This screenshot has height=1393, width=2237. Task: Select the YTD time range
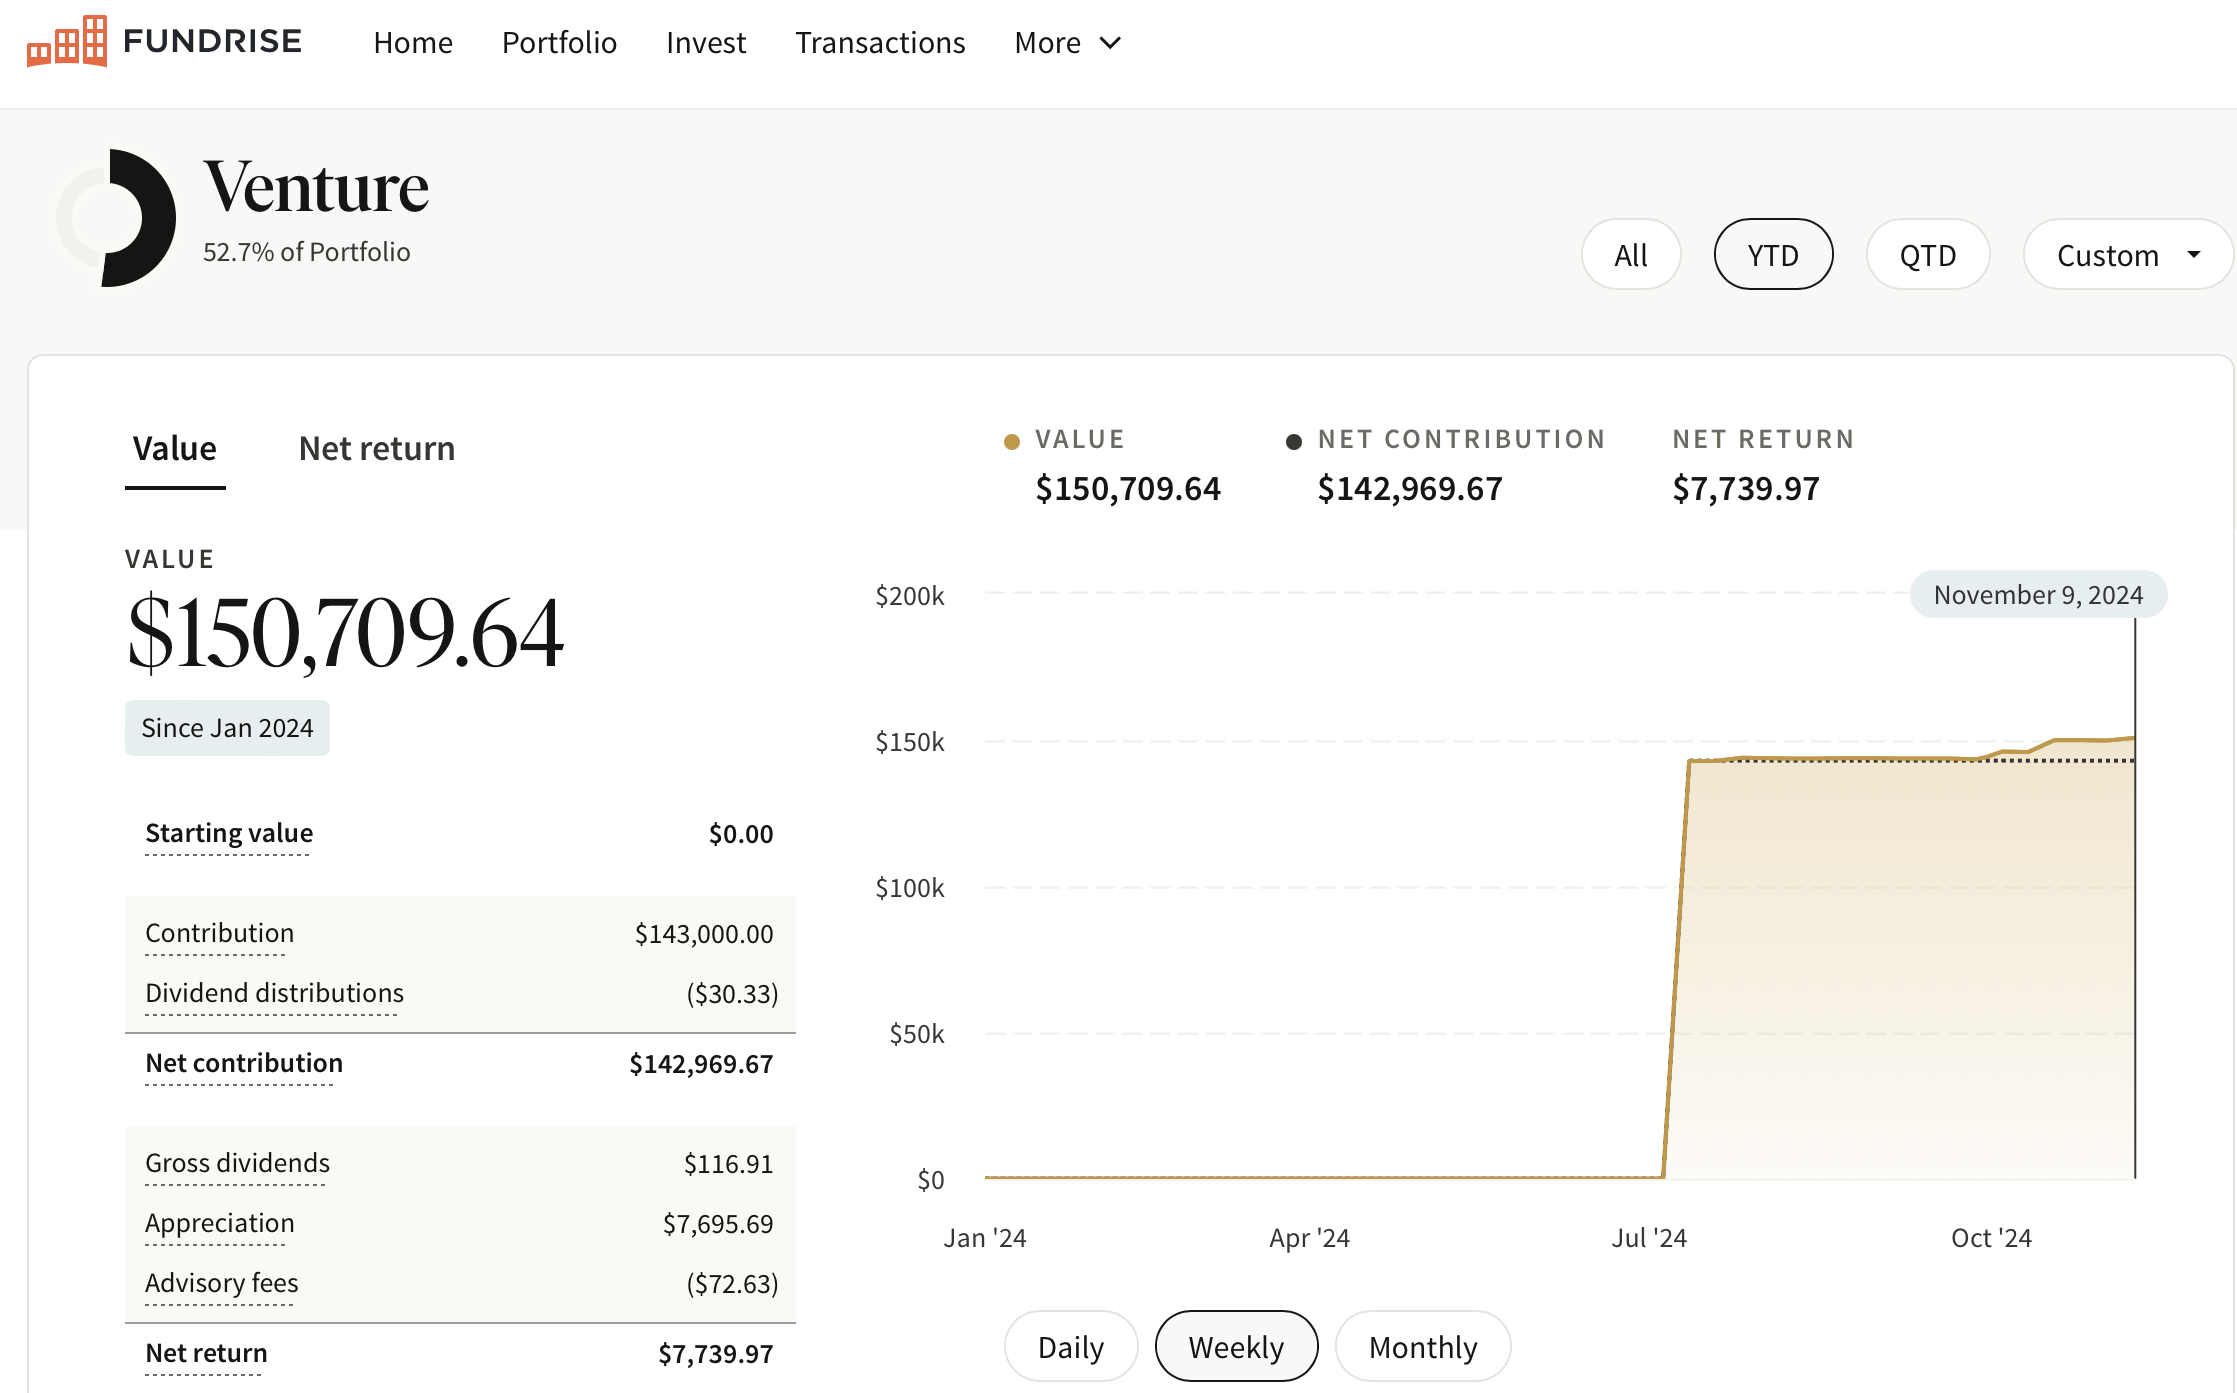(1773, 255)
